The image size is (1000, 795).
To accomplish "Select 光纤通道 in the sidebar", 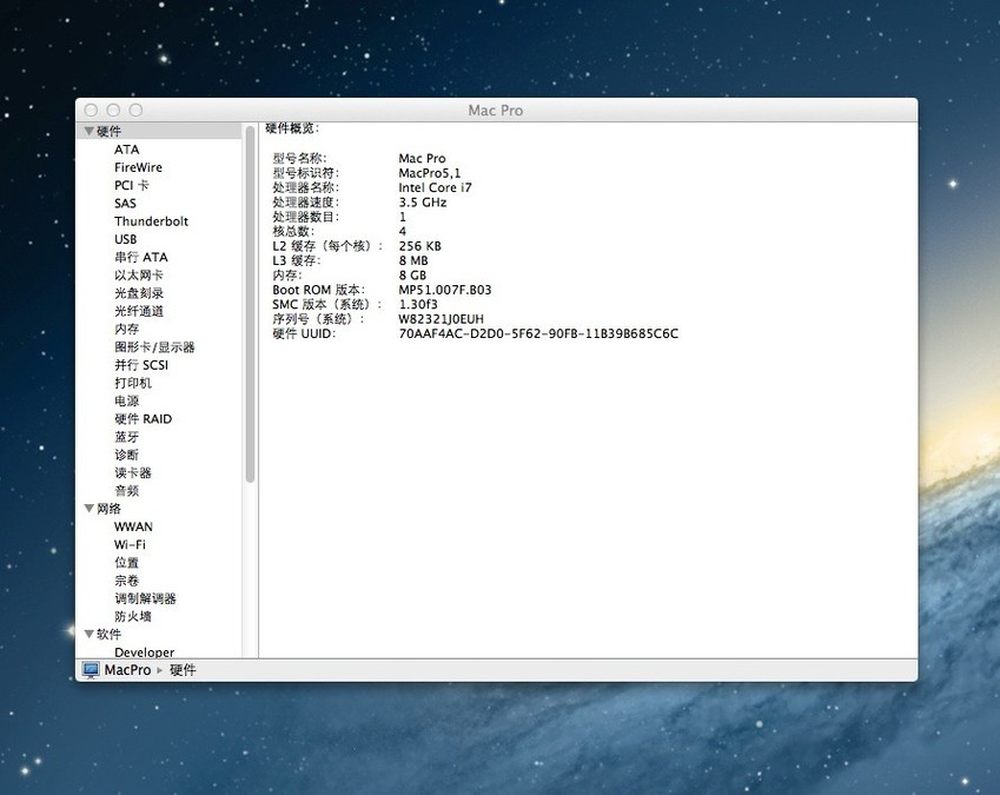I will coord(139,311).
